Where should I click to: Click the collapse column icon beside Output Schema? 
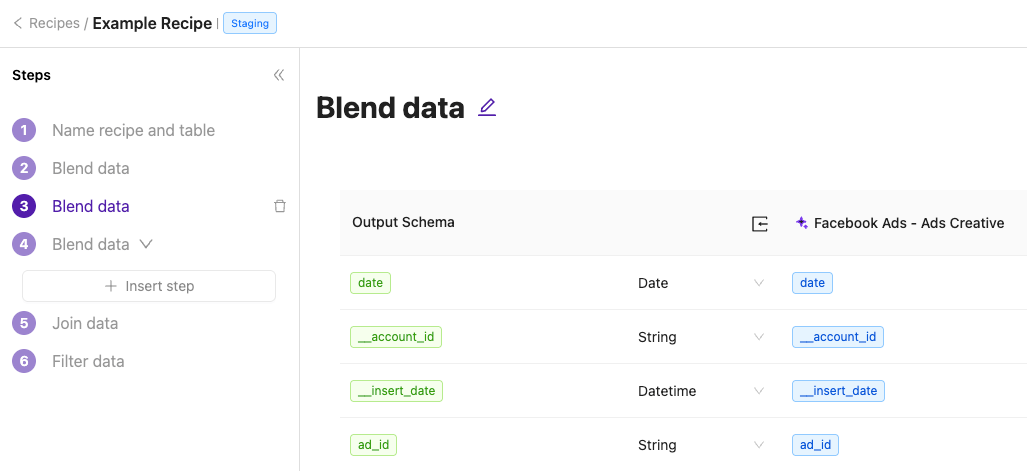tap(760, 224)
